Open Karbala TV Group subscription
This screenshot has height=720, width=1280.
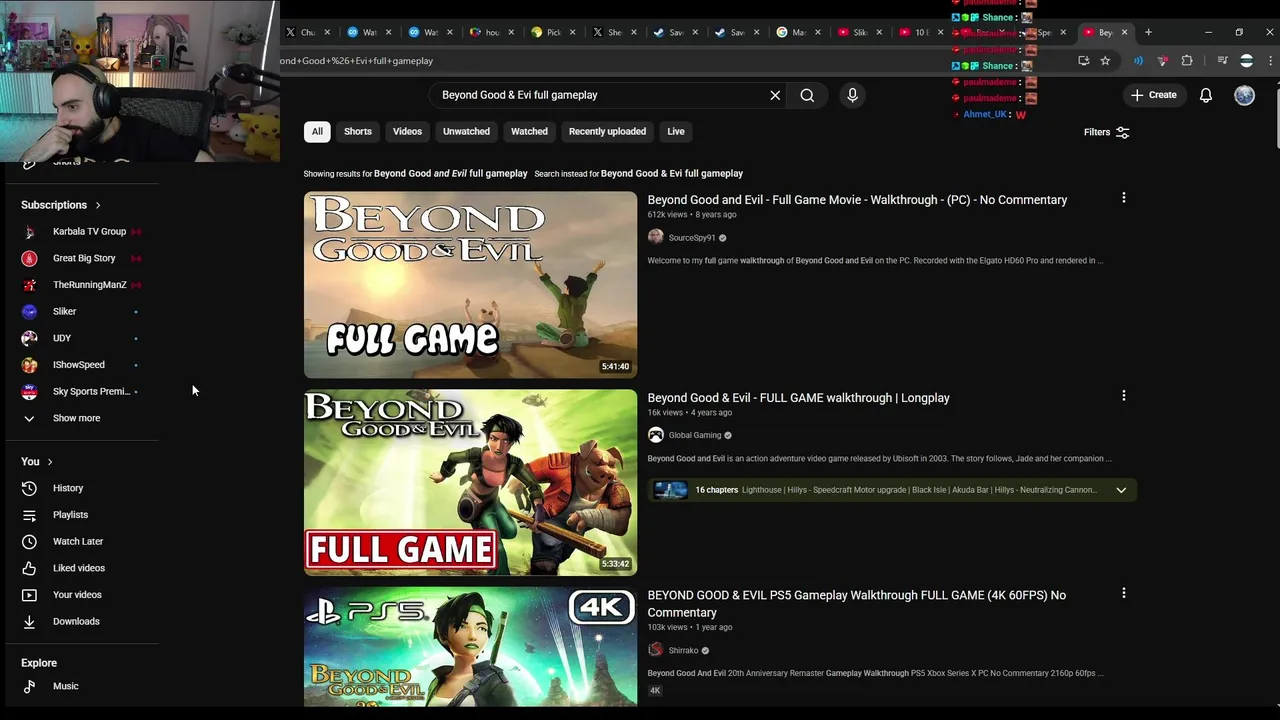coord(82,231)
